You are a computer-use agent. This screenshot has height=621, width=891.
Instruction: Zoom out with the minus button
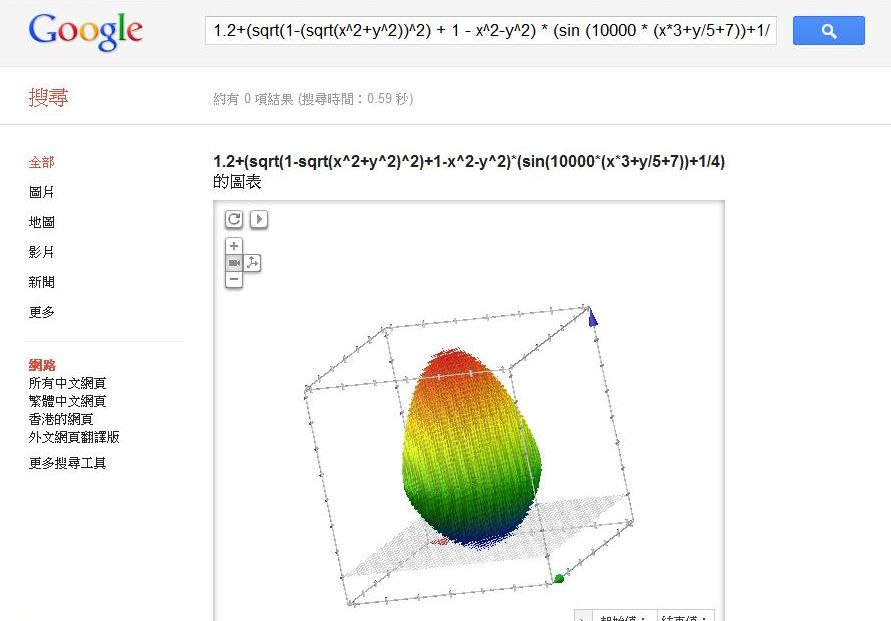[234, 280]
